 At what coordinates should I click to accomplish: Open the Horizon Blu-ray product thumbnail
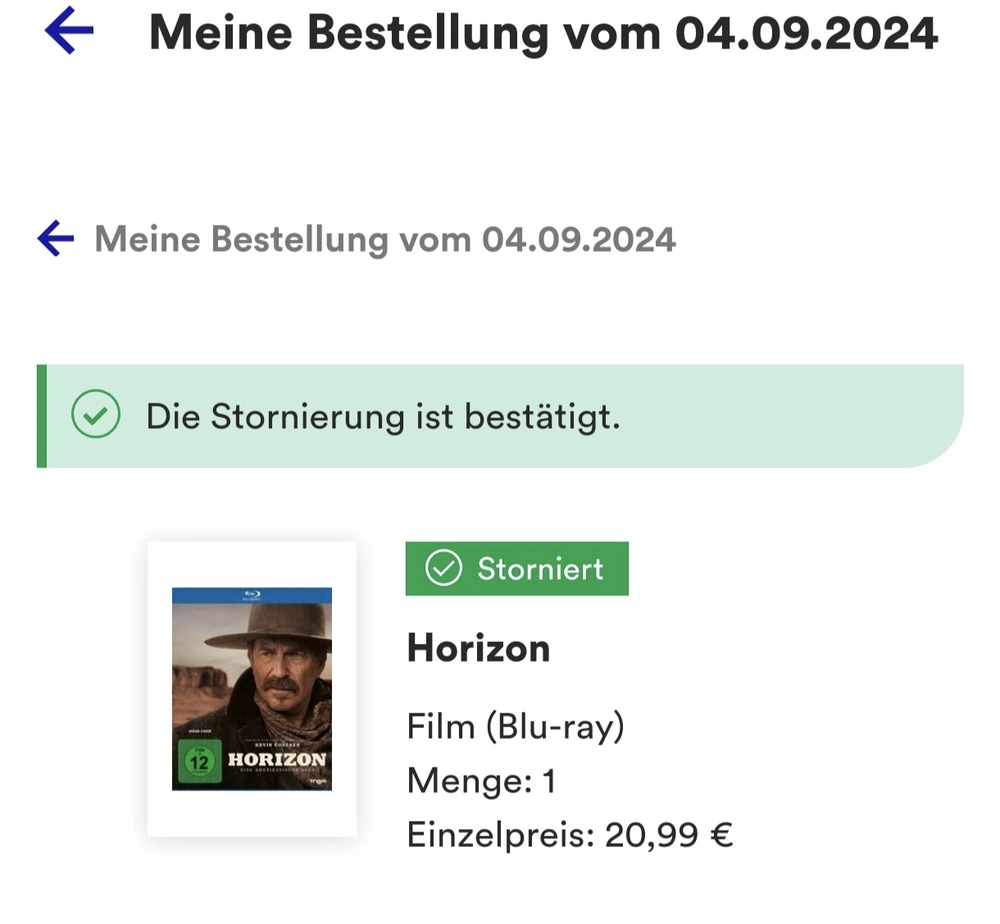[x=252, y=690]
